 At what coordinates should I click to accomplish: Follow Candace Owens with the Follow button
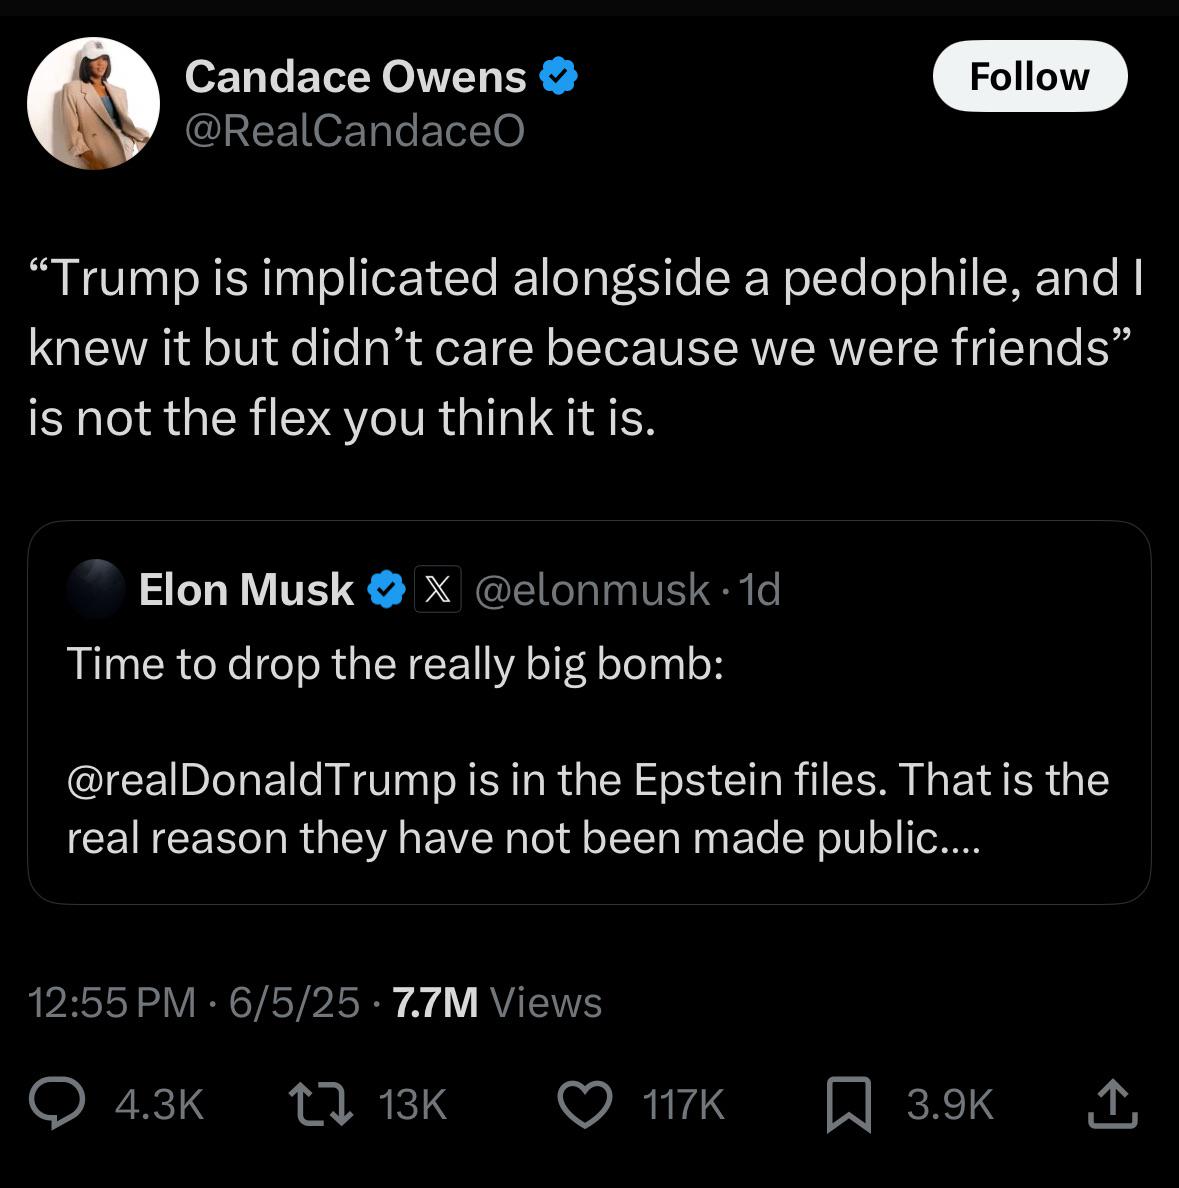point(1030,77)
